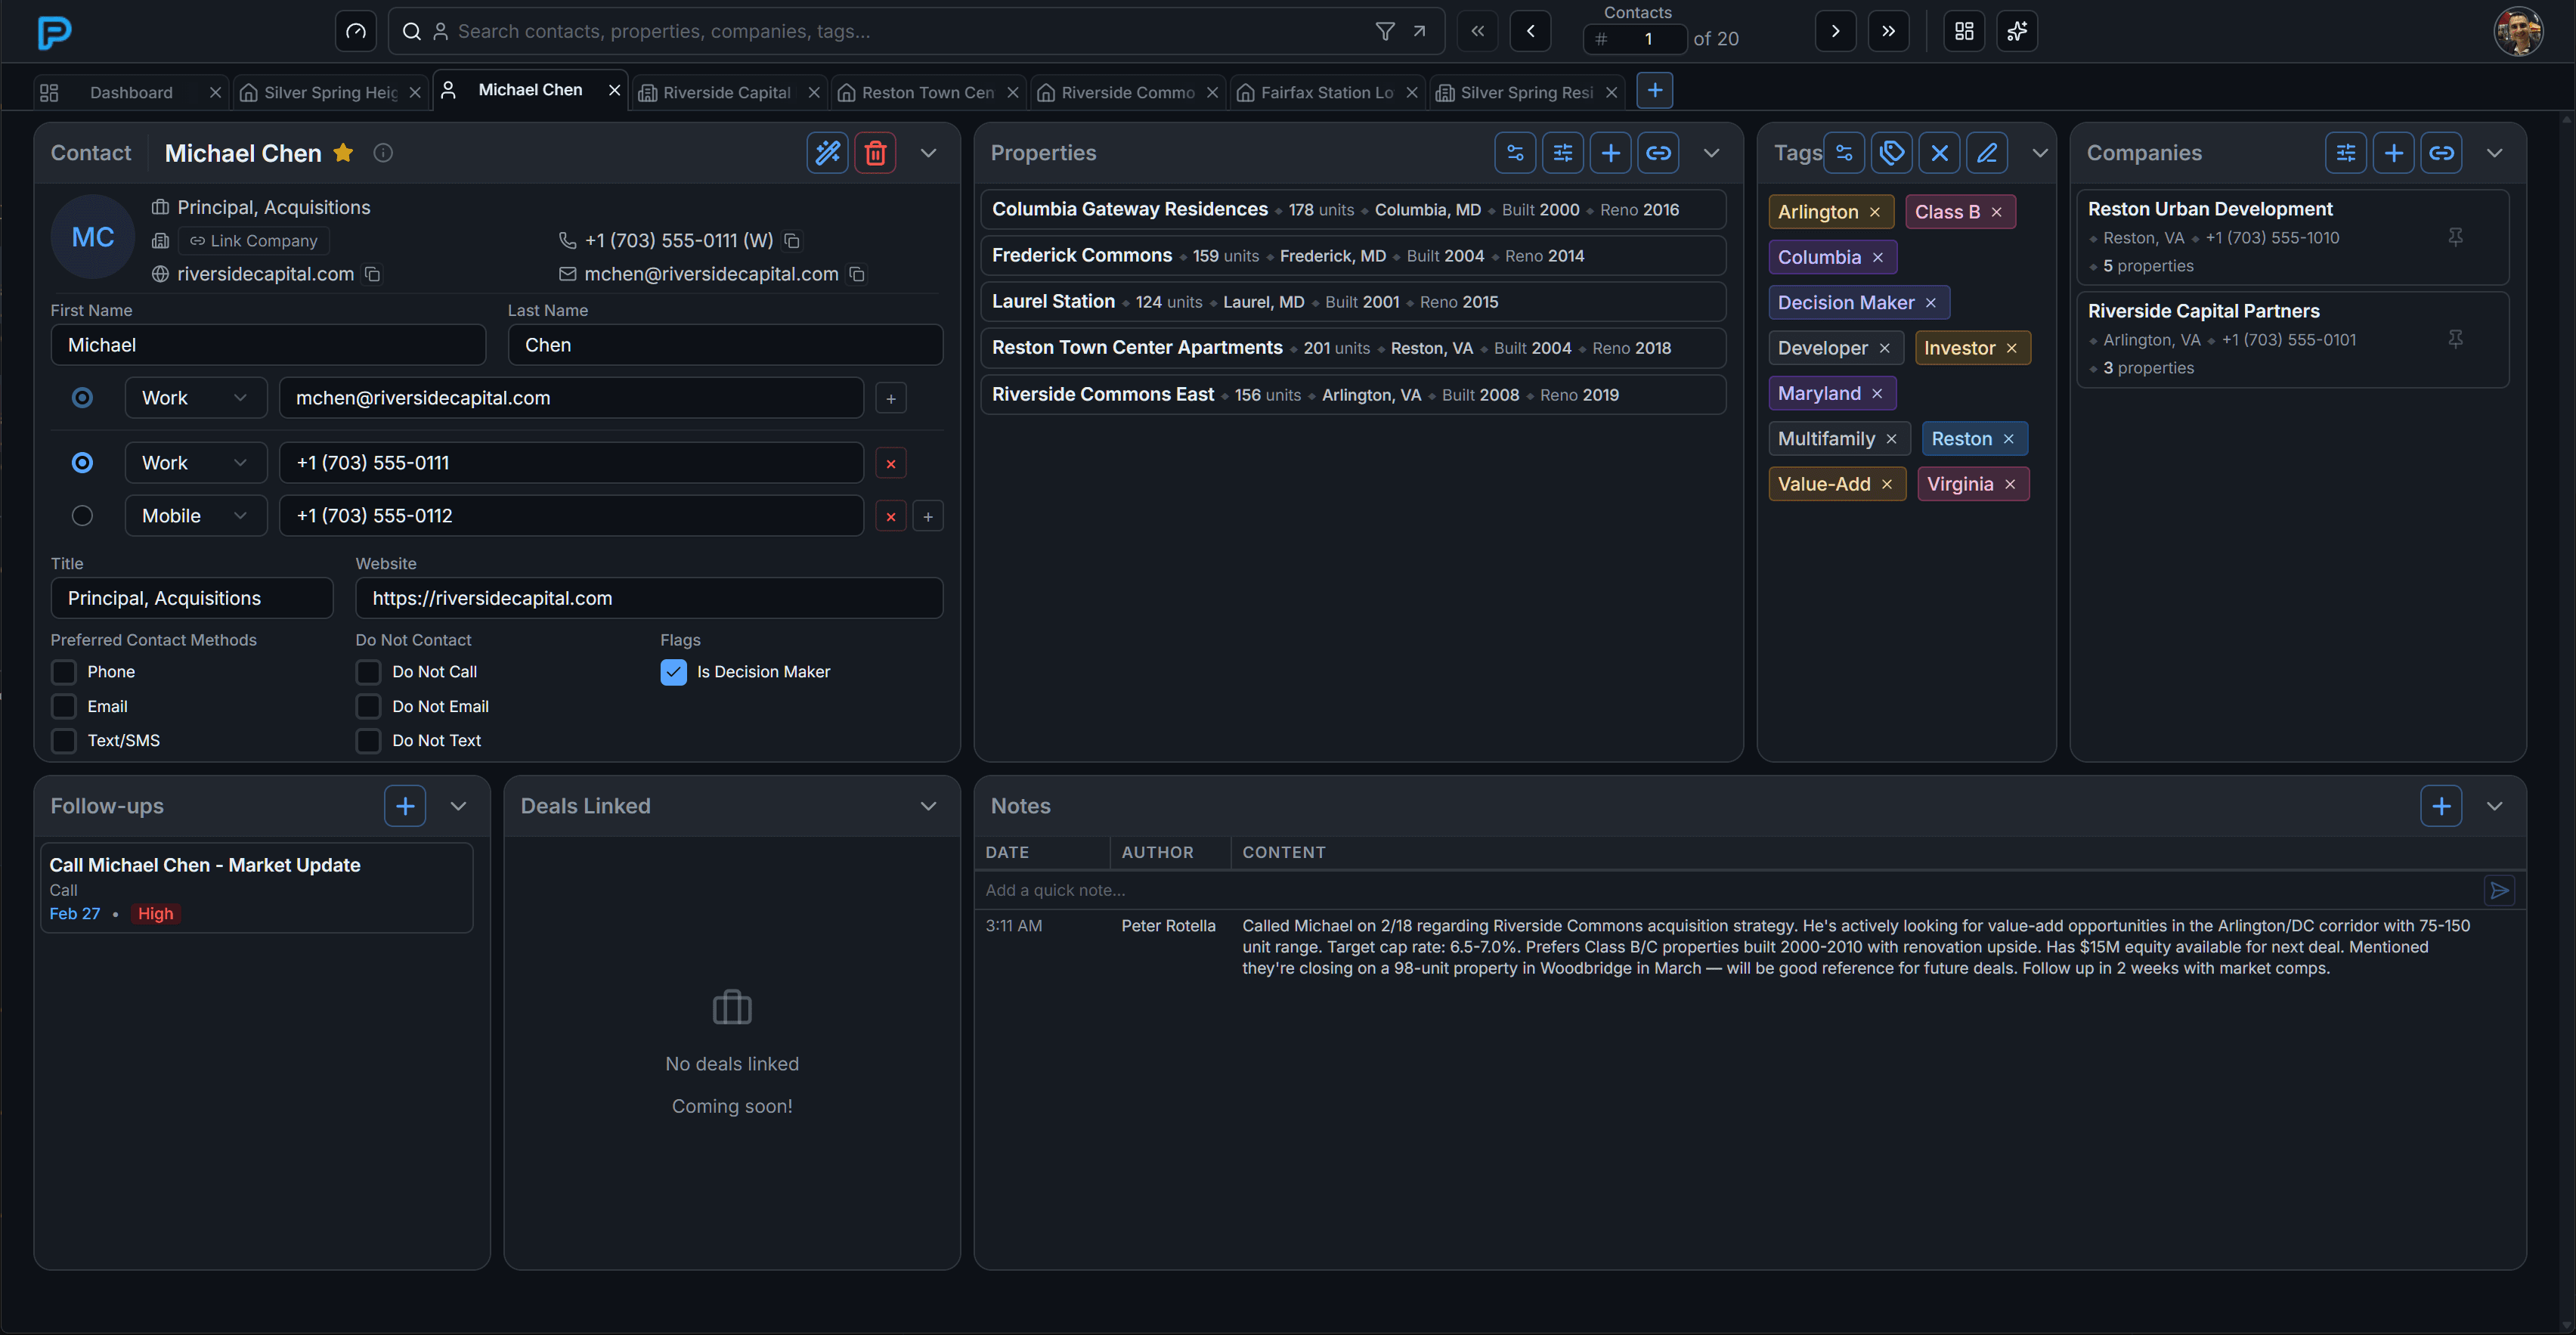This screenshot has height=1335, width=2576.
Task: Open the Dashboard tab
Action: (x=131, y=93)
